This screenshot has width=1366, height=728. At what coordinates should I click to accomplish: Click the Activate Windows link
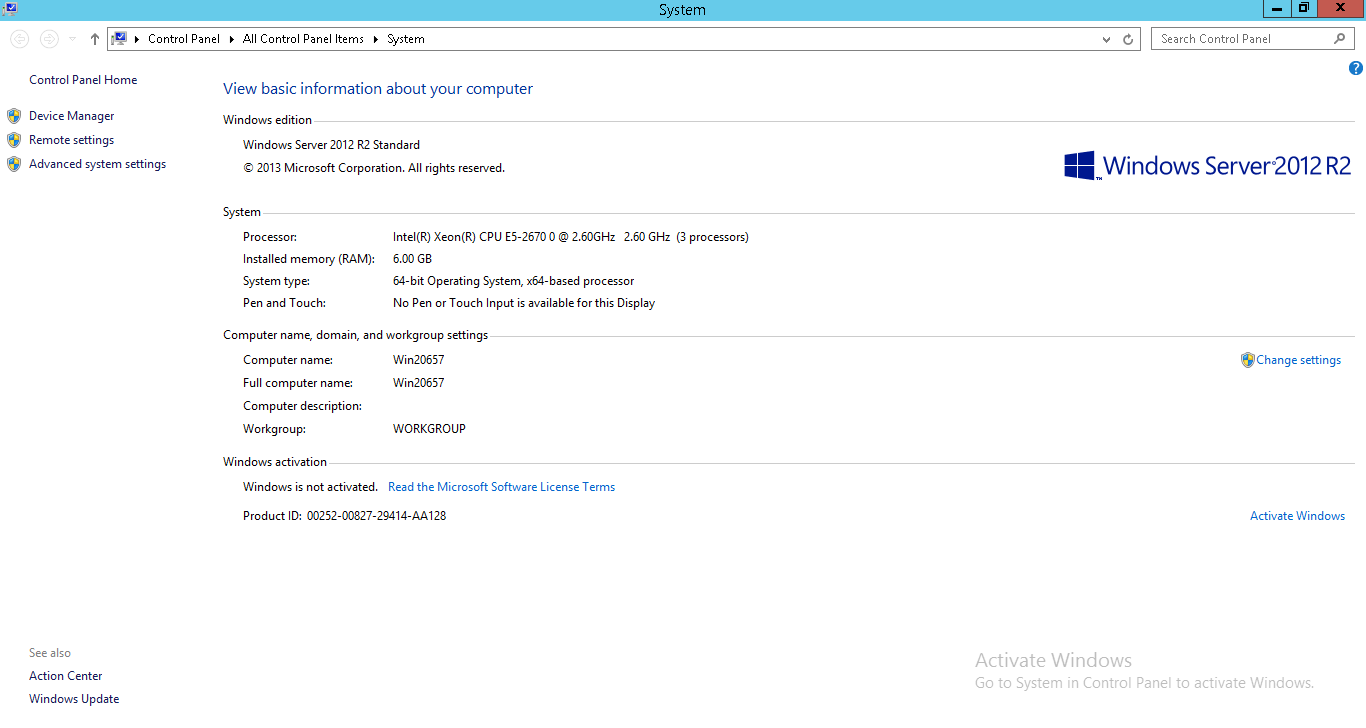1297,516
